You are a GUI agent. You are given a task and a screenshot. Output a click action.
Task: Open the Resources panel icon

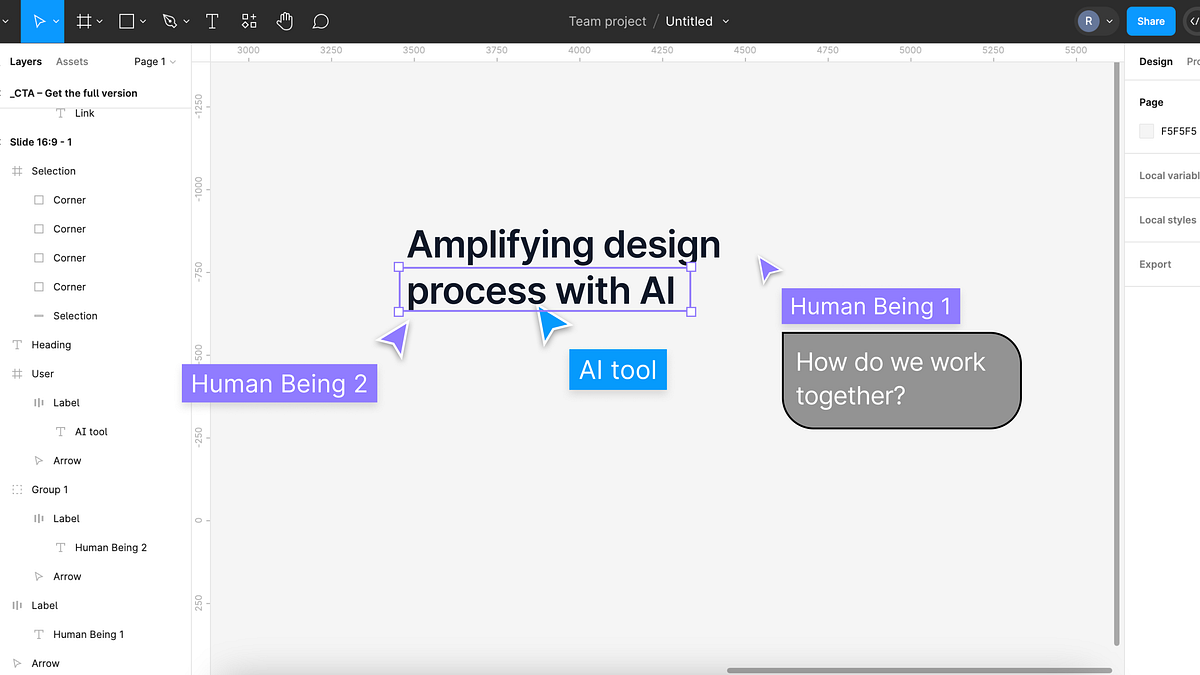click(x=248, y=20)
